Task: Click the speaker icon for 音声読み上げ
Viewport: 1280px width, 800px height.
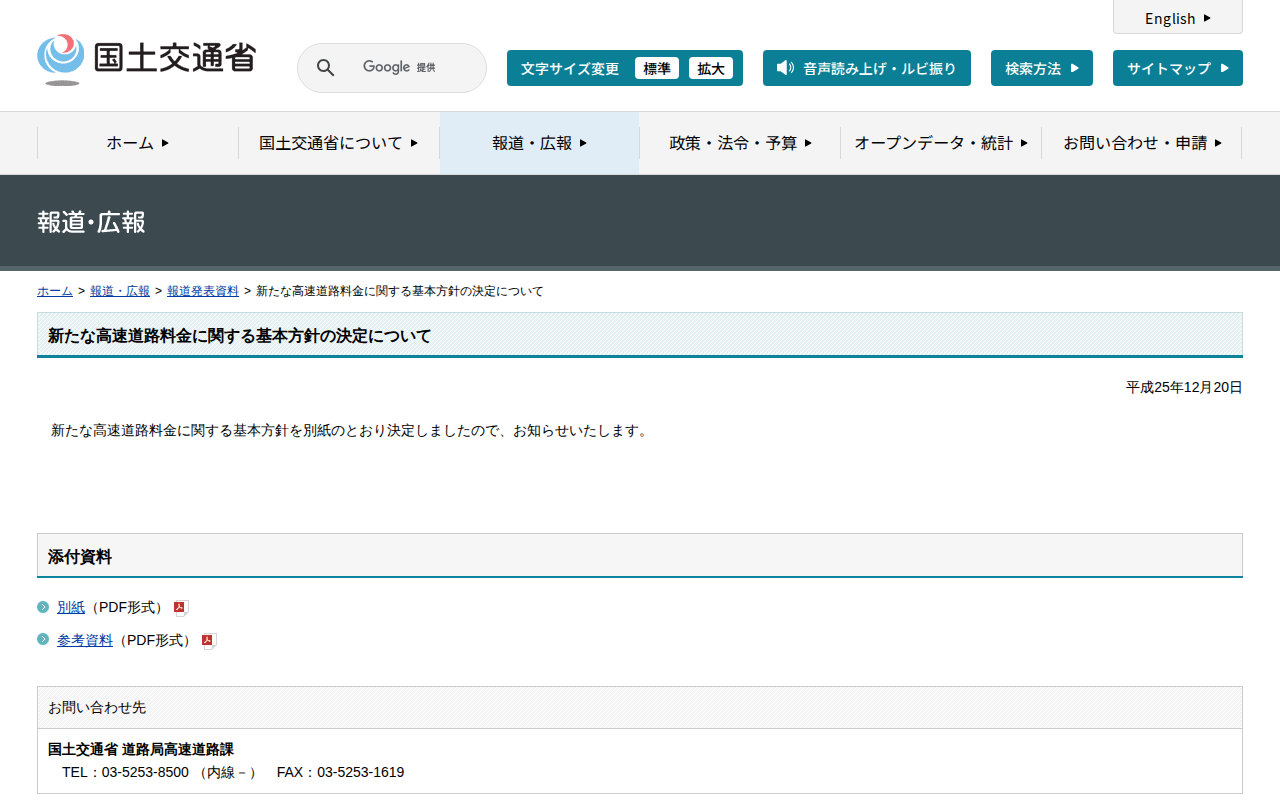Action: click(785, 68)
